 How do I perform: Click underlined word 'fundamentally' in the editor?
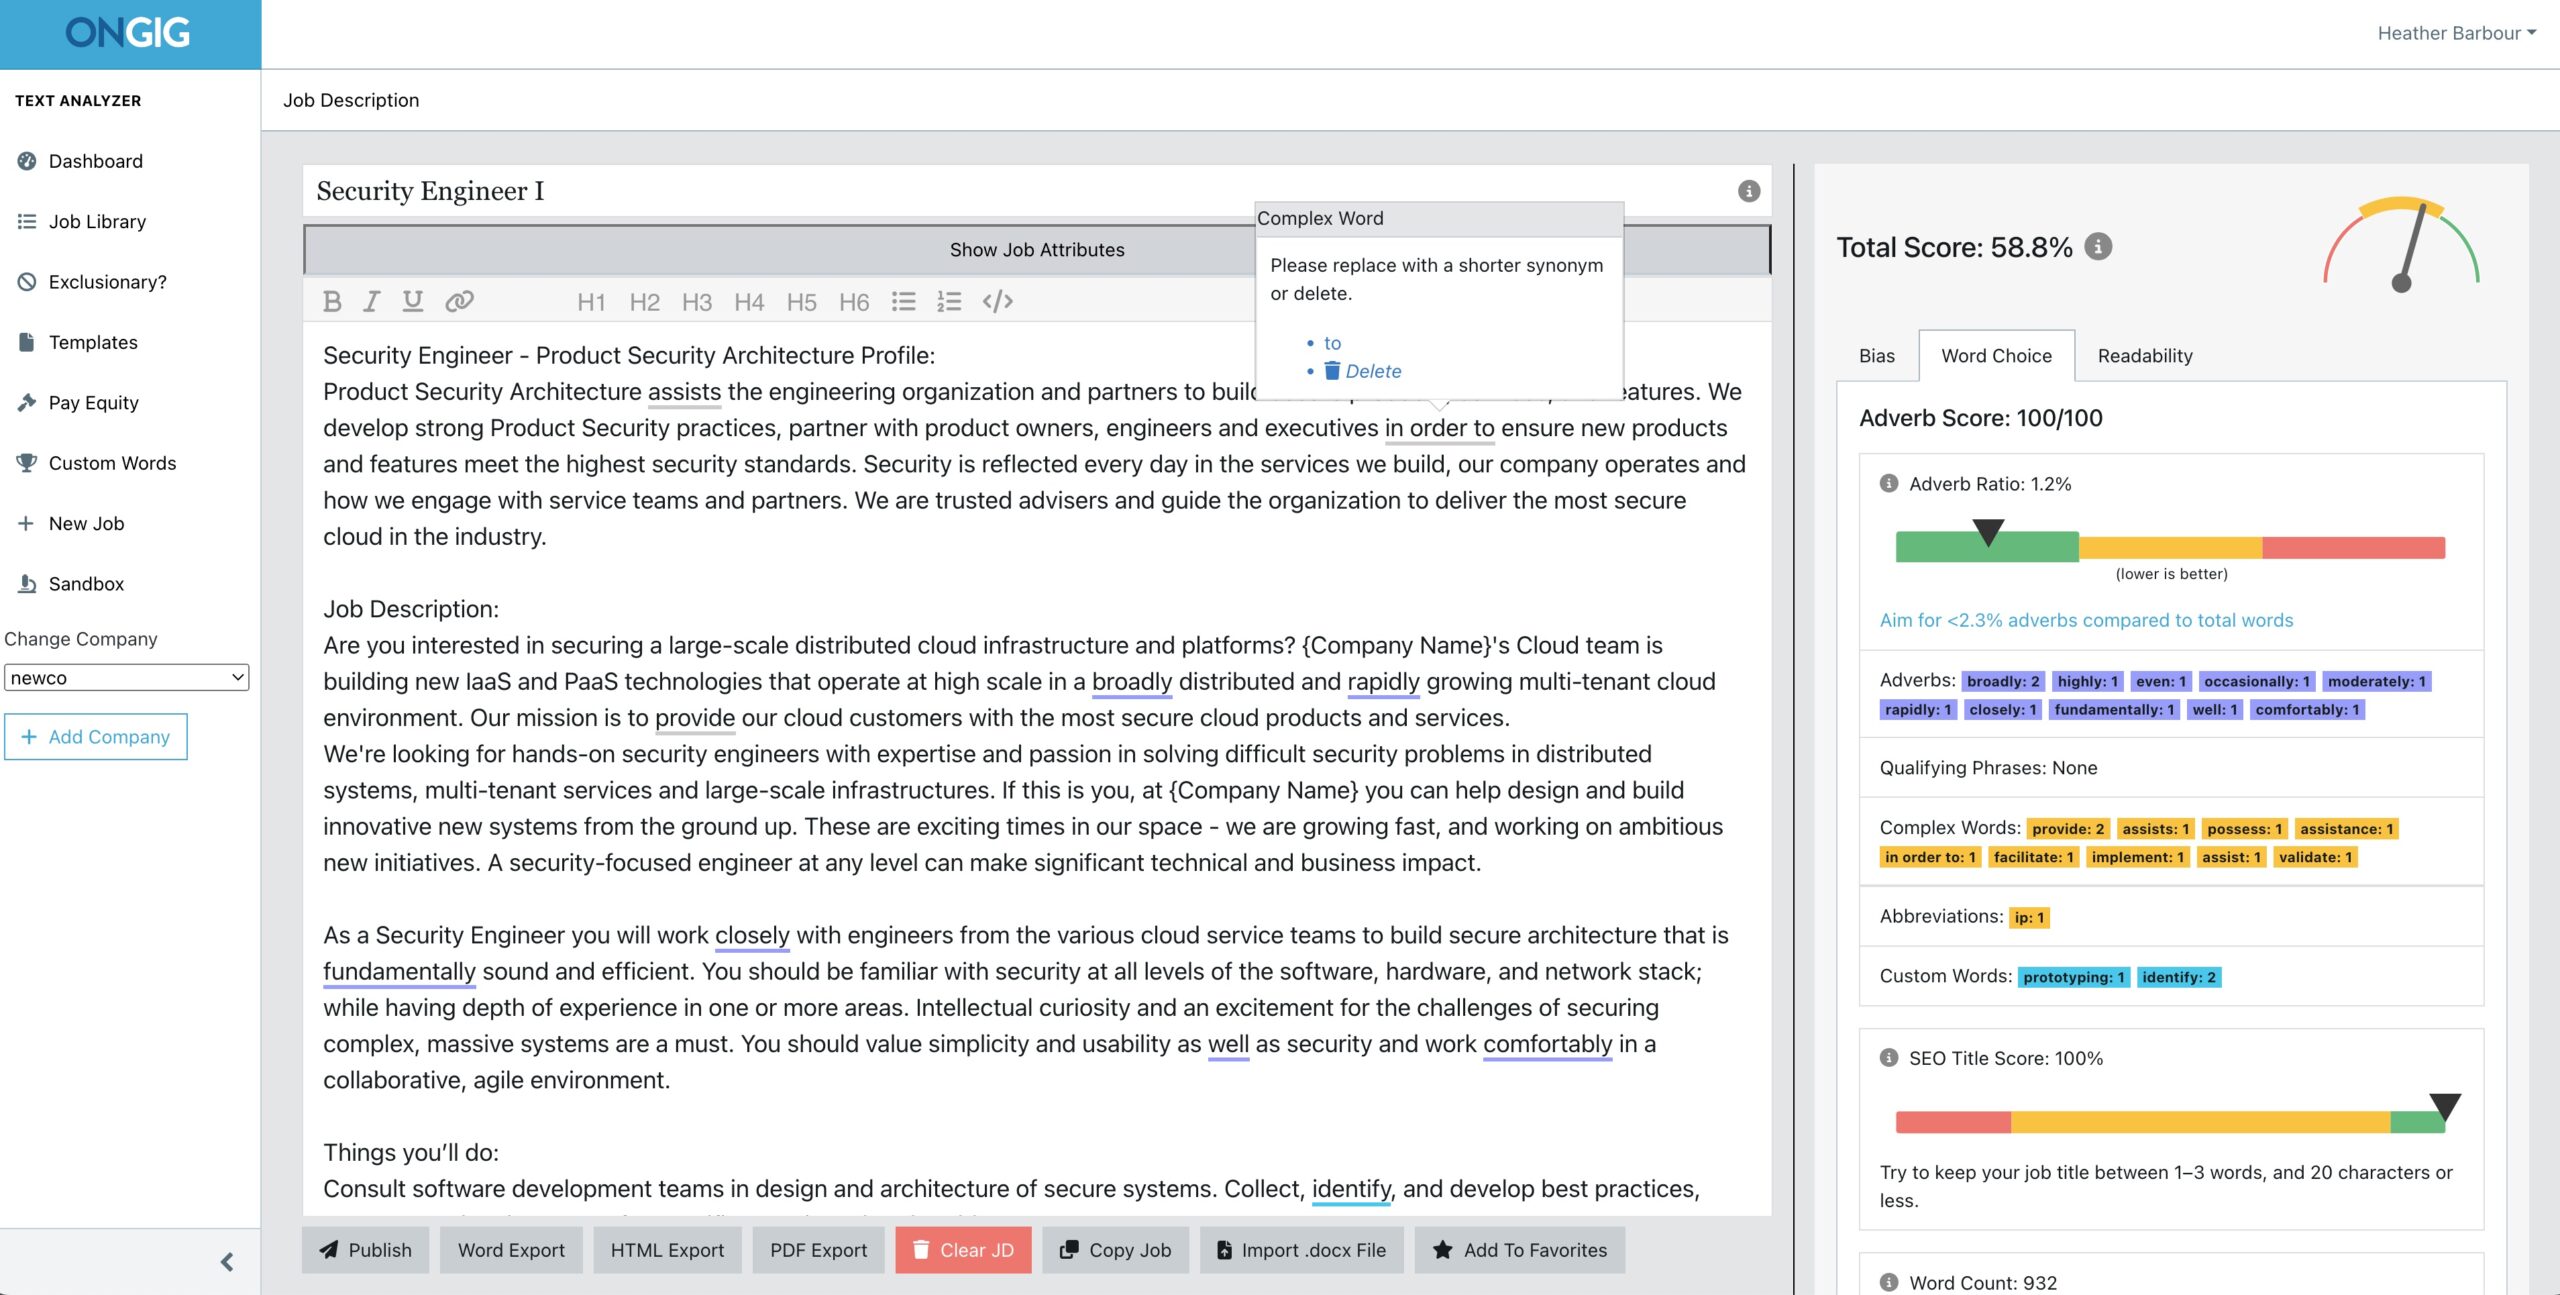pyautogui.click(x=399, y=971)
